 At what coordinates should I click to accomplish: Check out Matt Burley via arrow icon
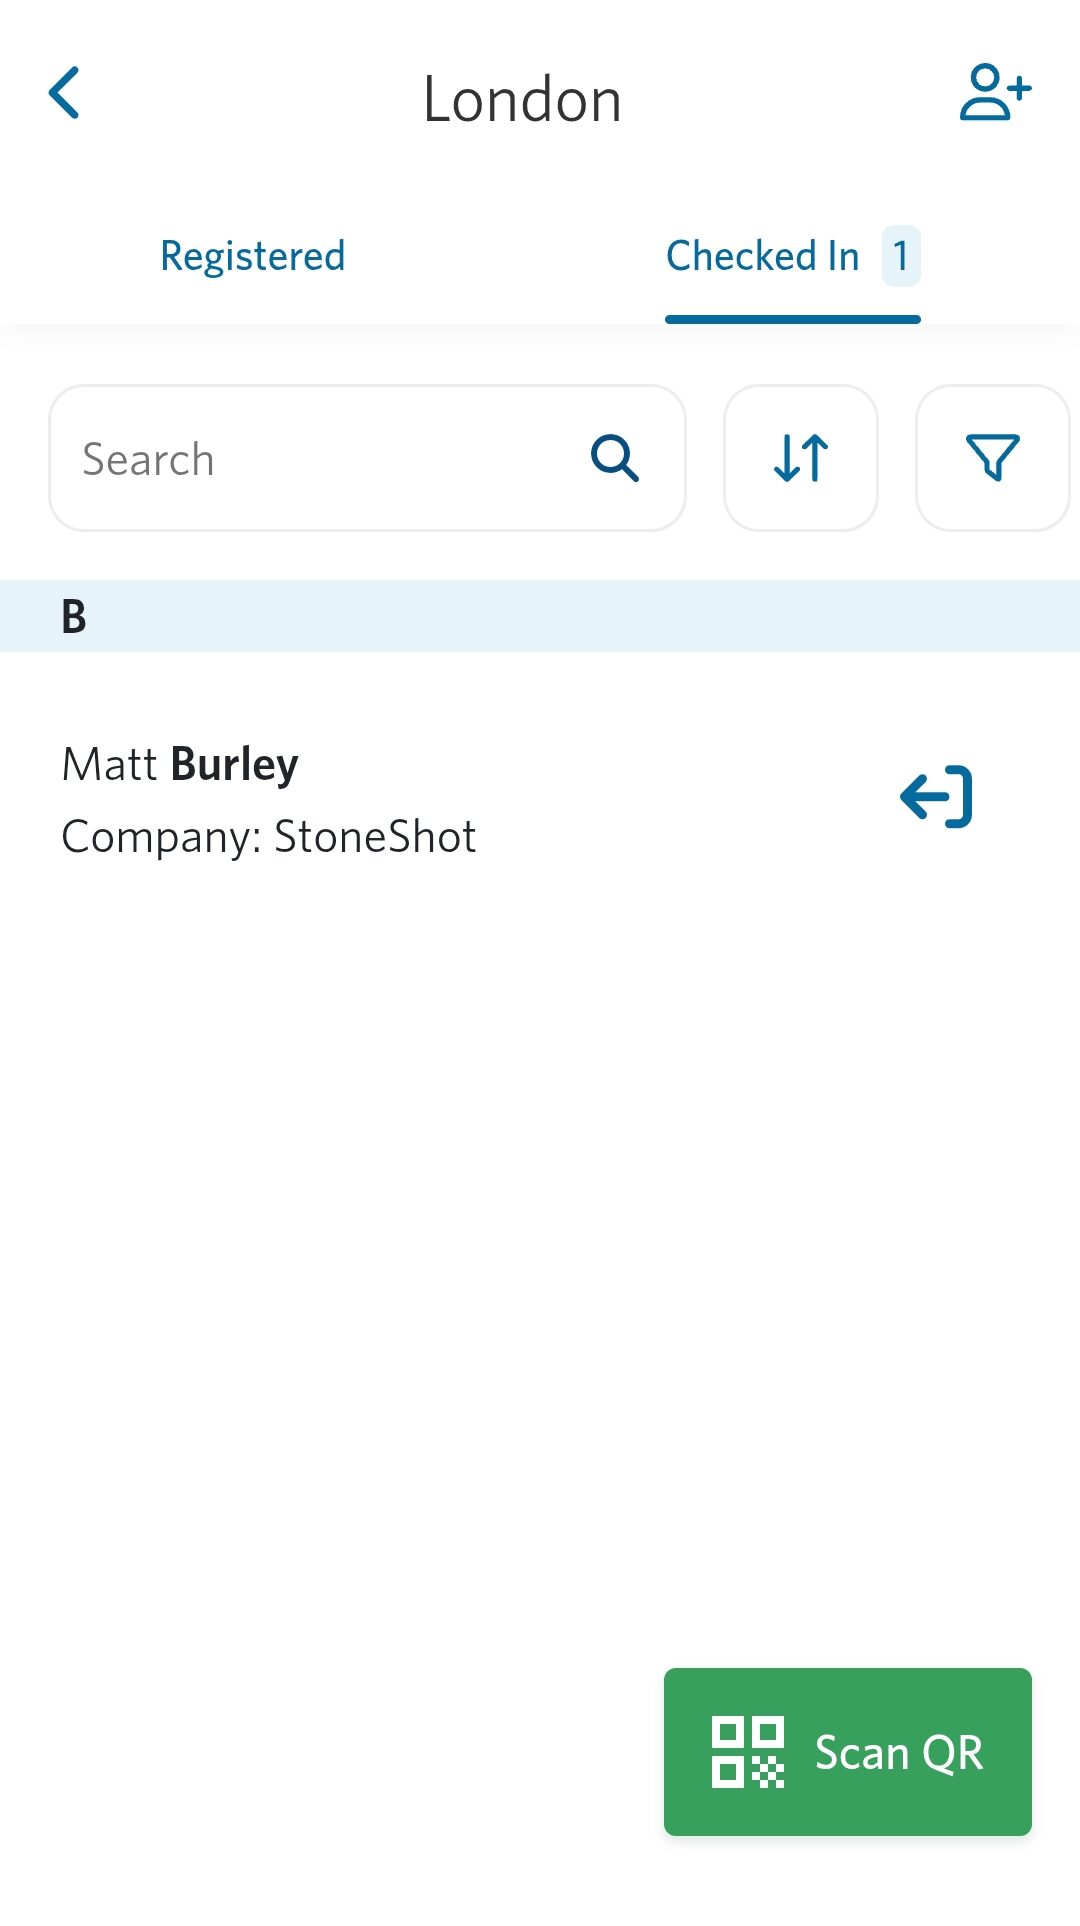(x=936, y=797)
